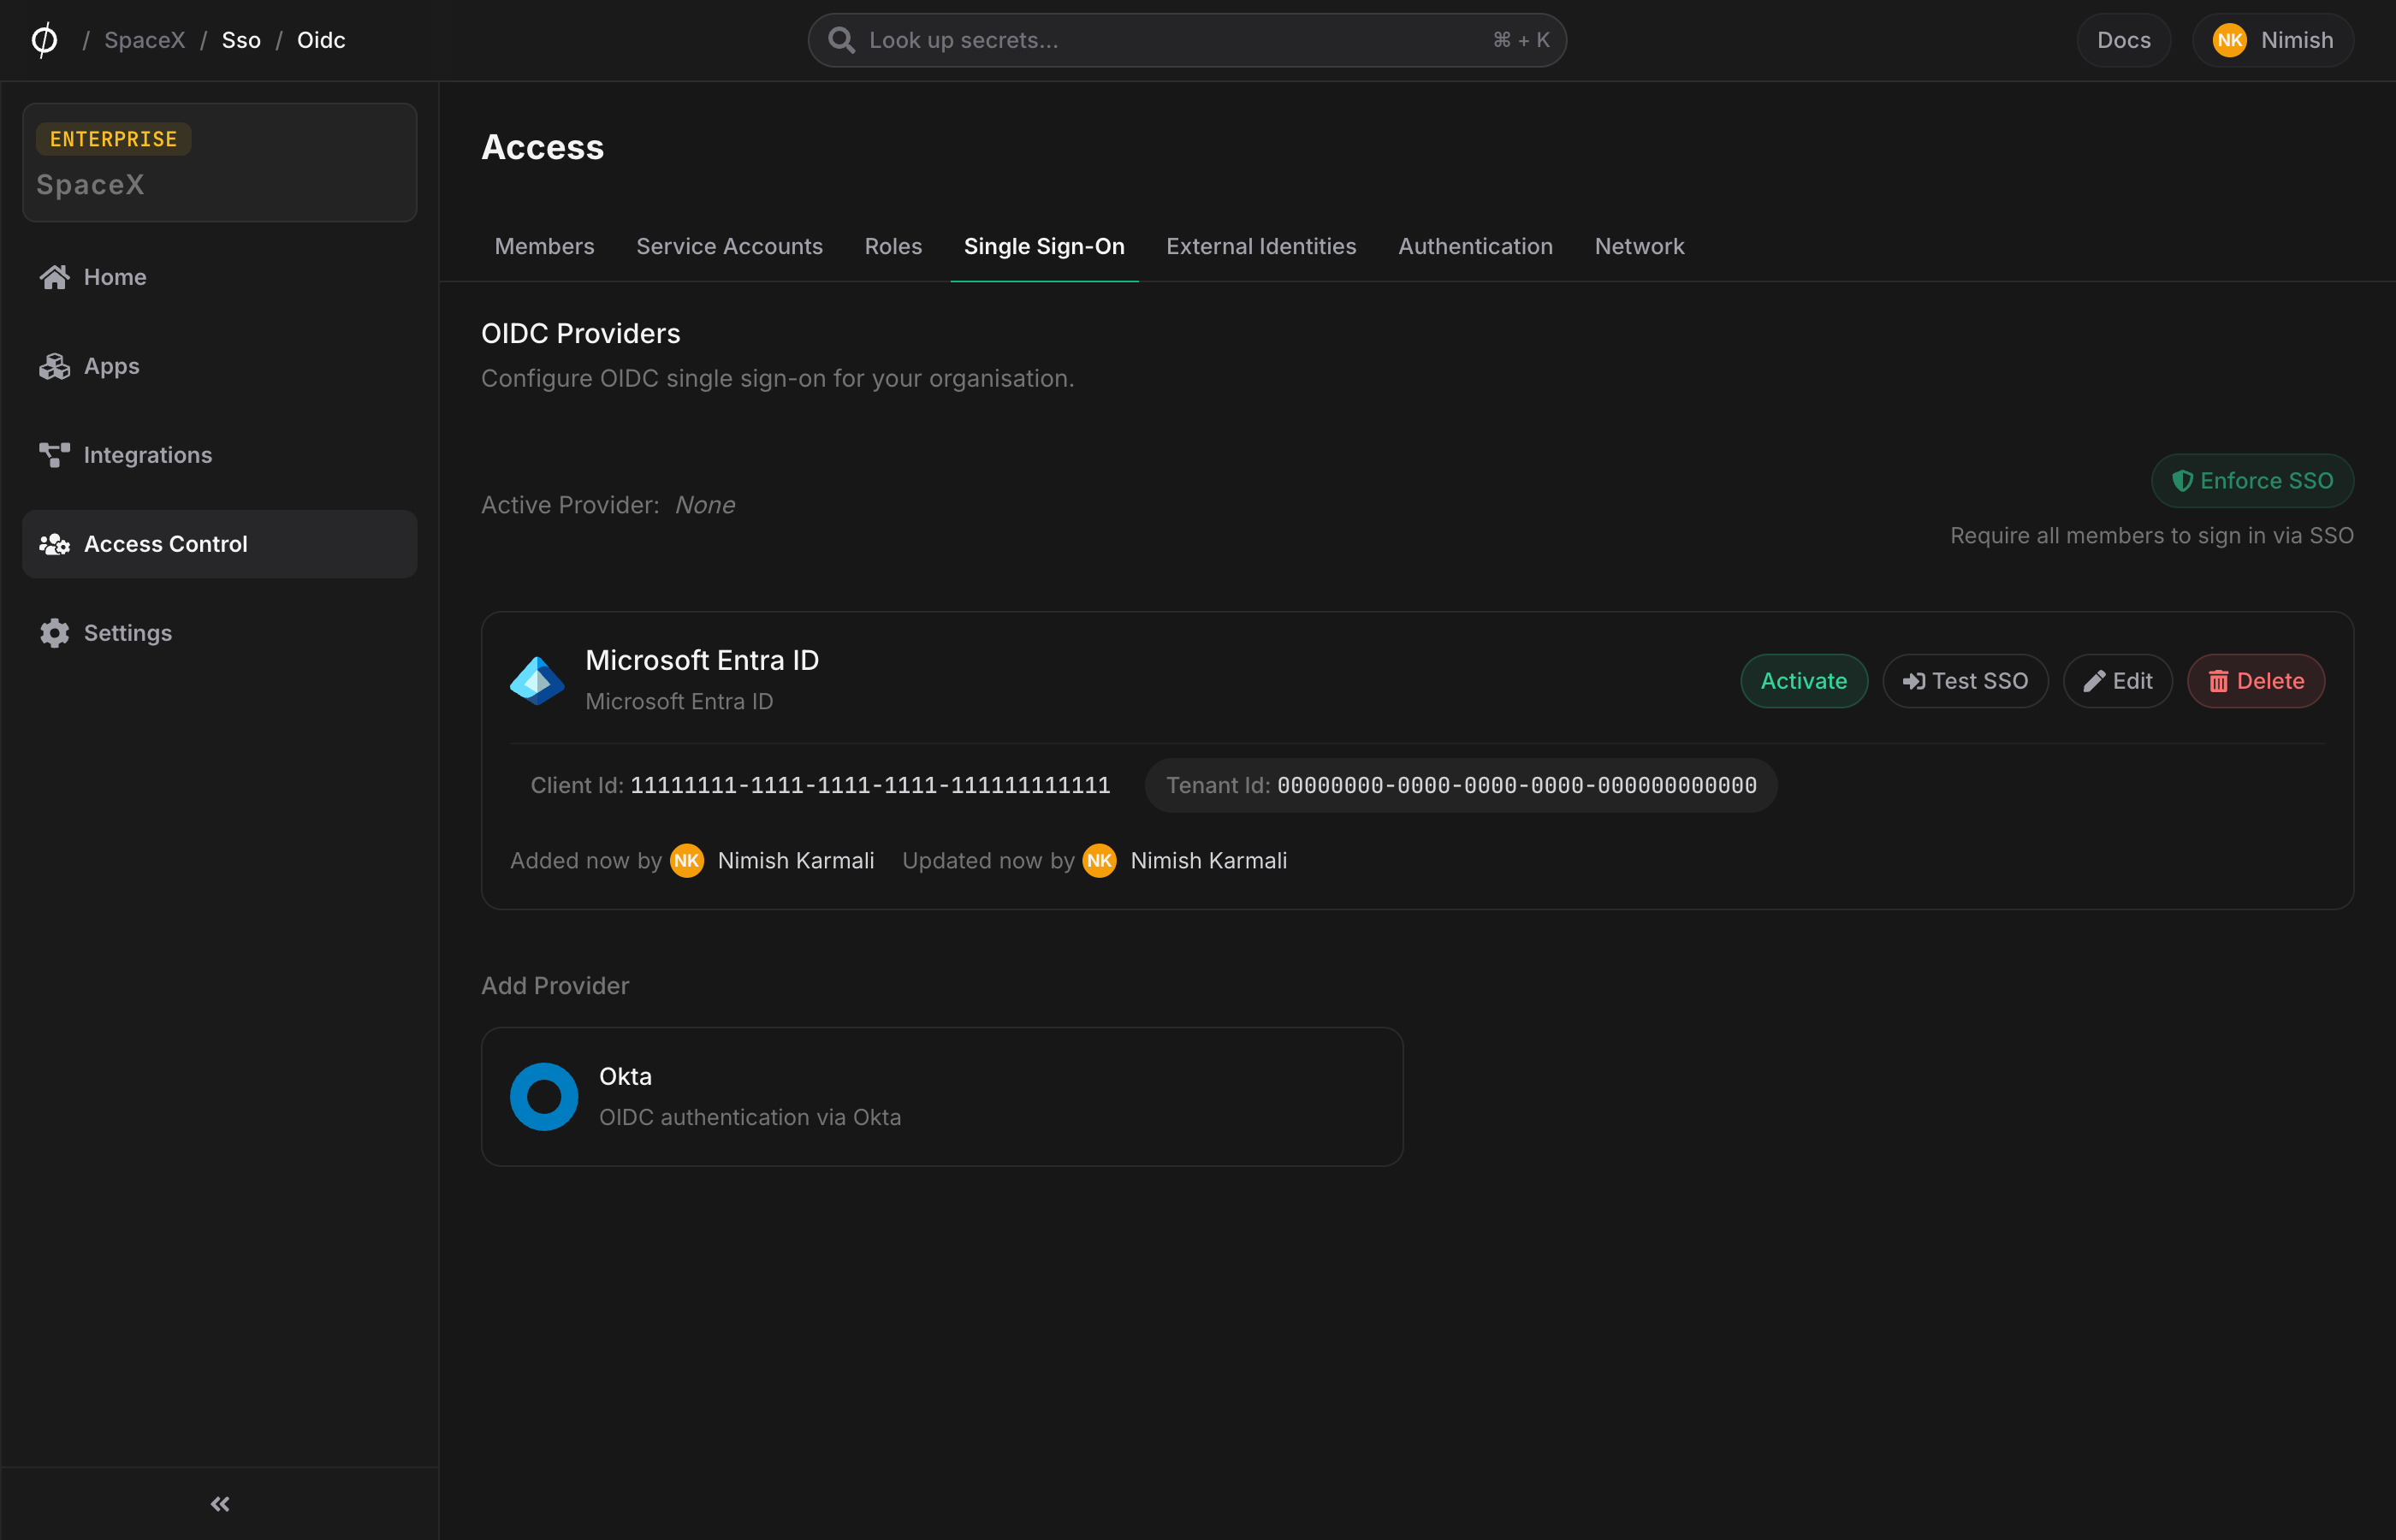Open the Authentication tab

1475,246
